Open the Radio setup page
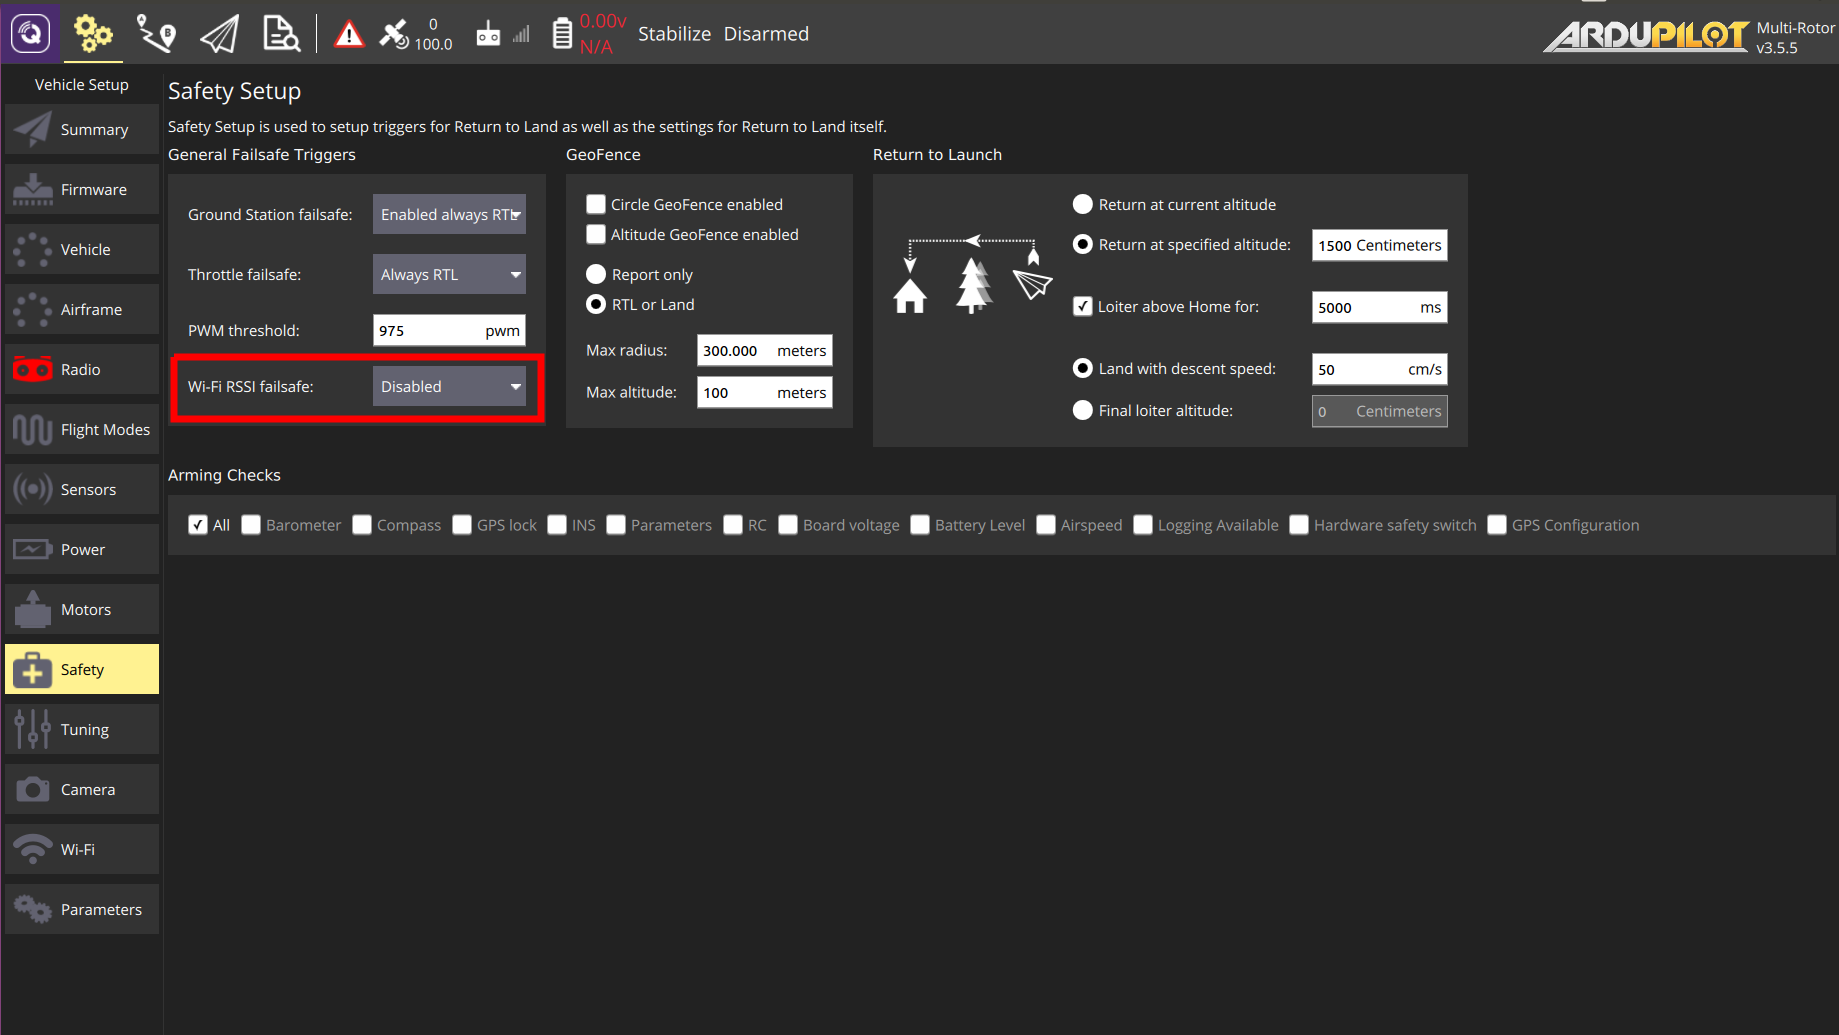 pos(82,369)
